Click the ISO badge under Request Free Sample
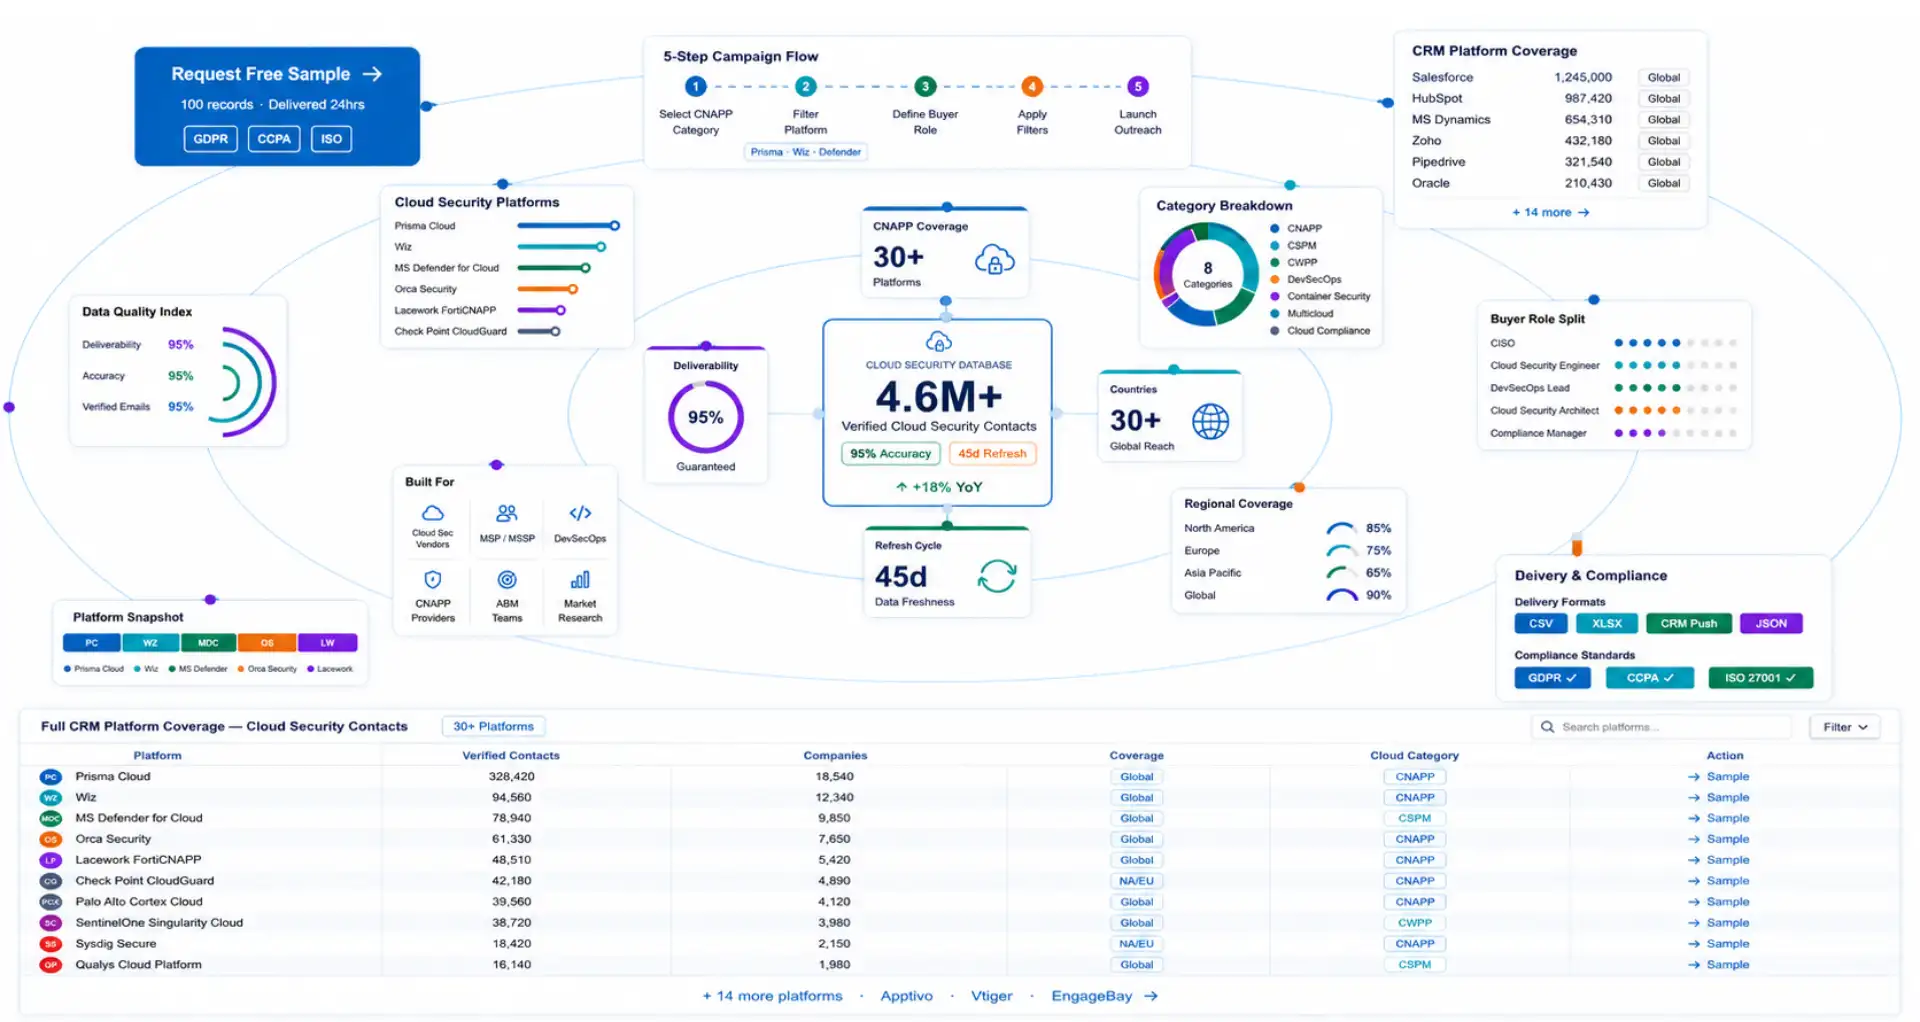 point(331,139)
